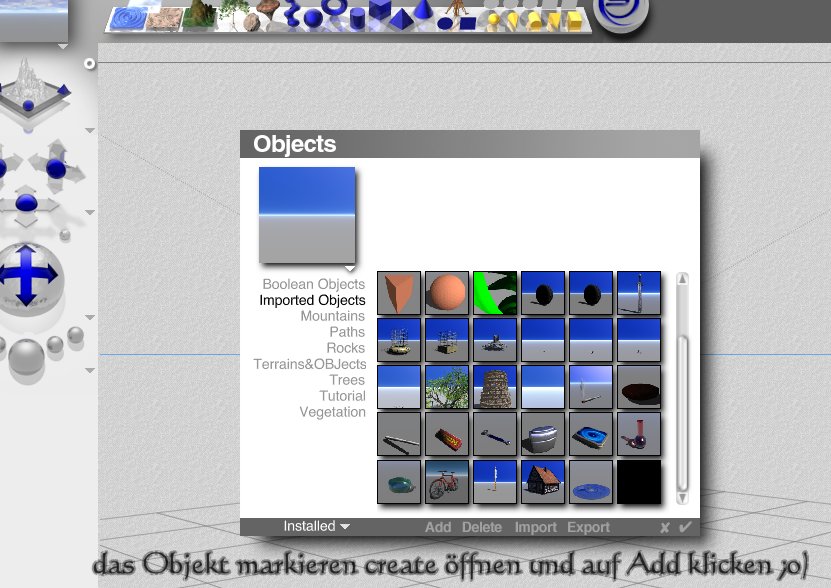Image resolution: width=831 pixels, height=588 pixels.
Task: Create a metaball squiggle object
Action: pyautogui.click(x=292, y=13)
